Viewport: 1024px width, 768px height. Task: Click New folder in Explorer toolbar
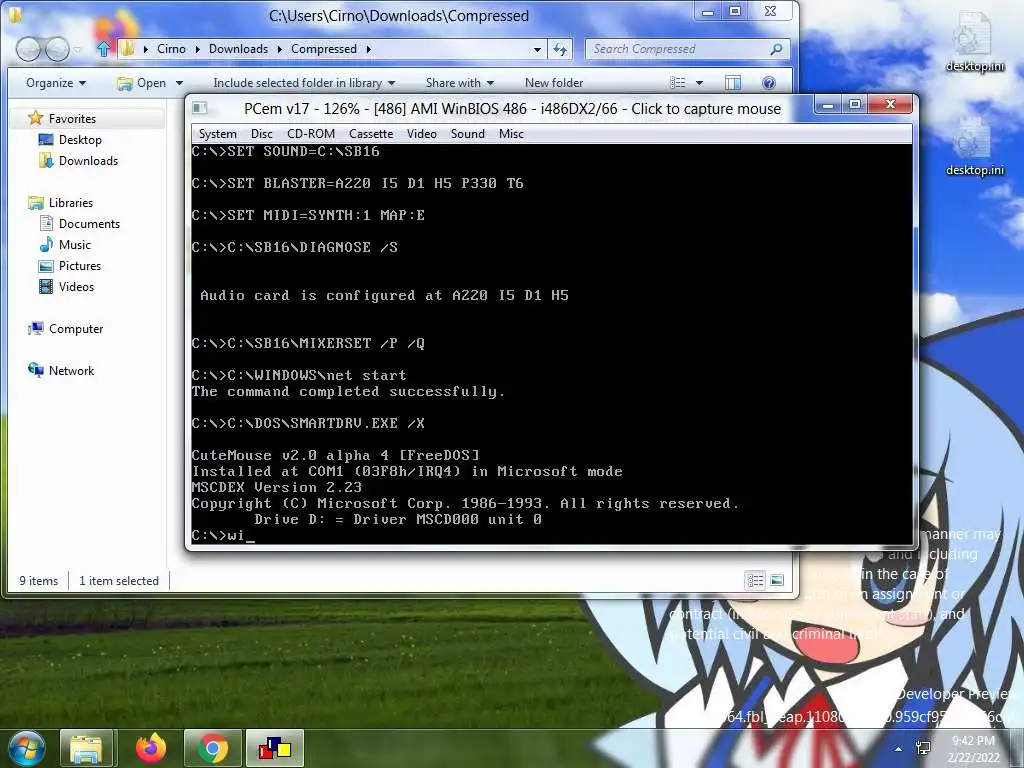click(554, 83)
